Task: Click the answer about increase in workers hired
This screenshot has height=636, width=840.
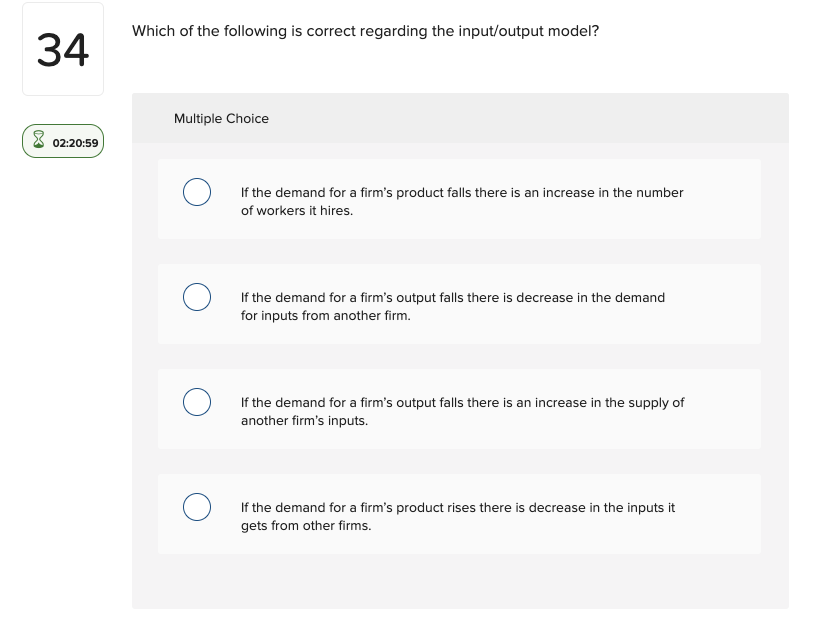Action: (461, 201)
